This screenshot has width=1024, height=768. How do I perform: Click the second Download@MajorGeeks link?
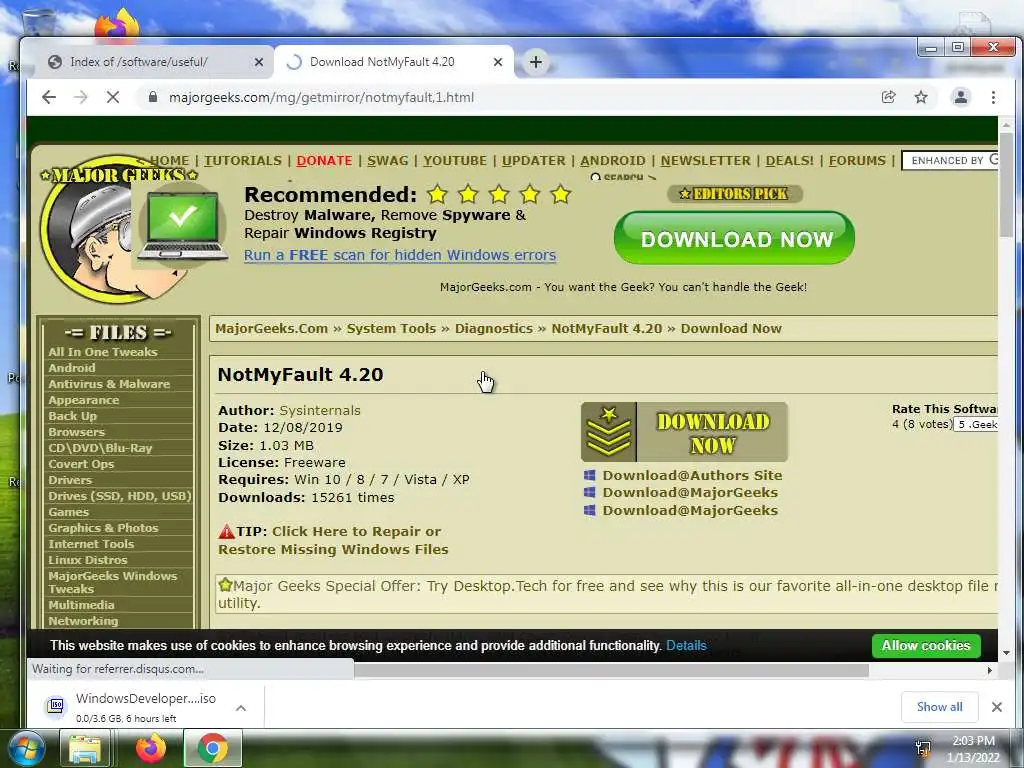[x=690, y=510]
